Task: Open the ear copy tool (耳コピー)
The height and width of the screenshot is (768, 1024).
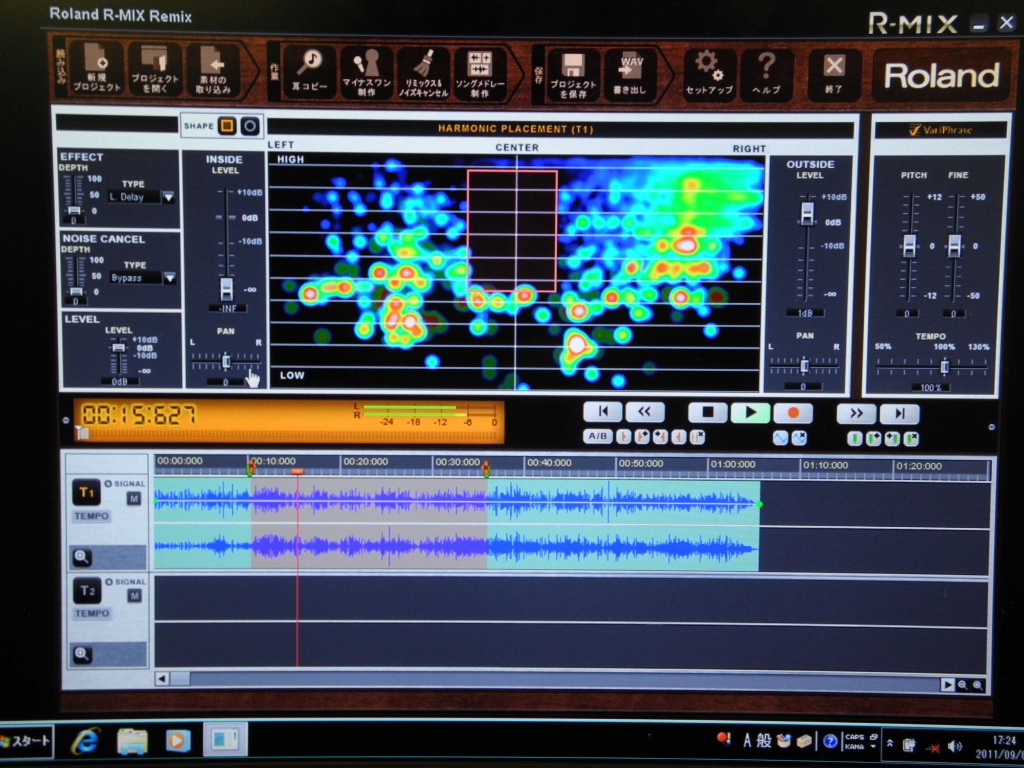Action: click(309, 72)
